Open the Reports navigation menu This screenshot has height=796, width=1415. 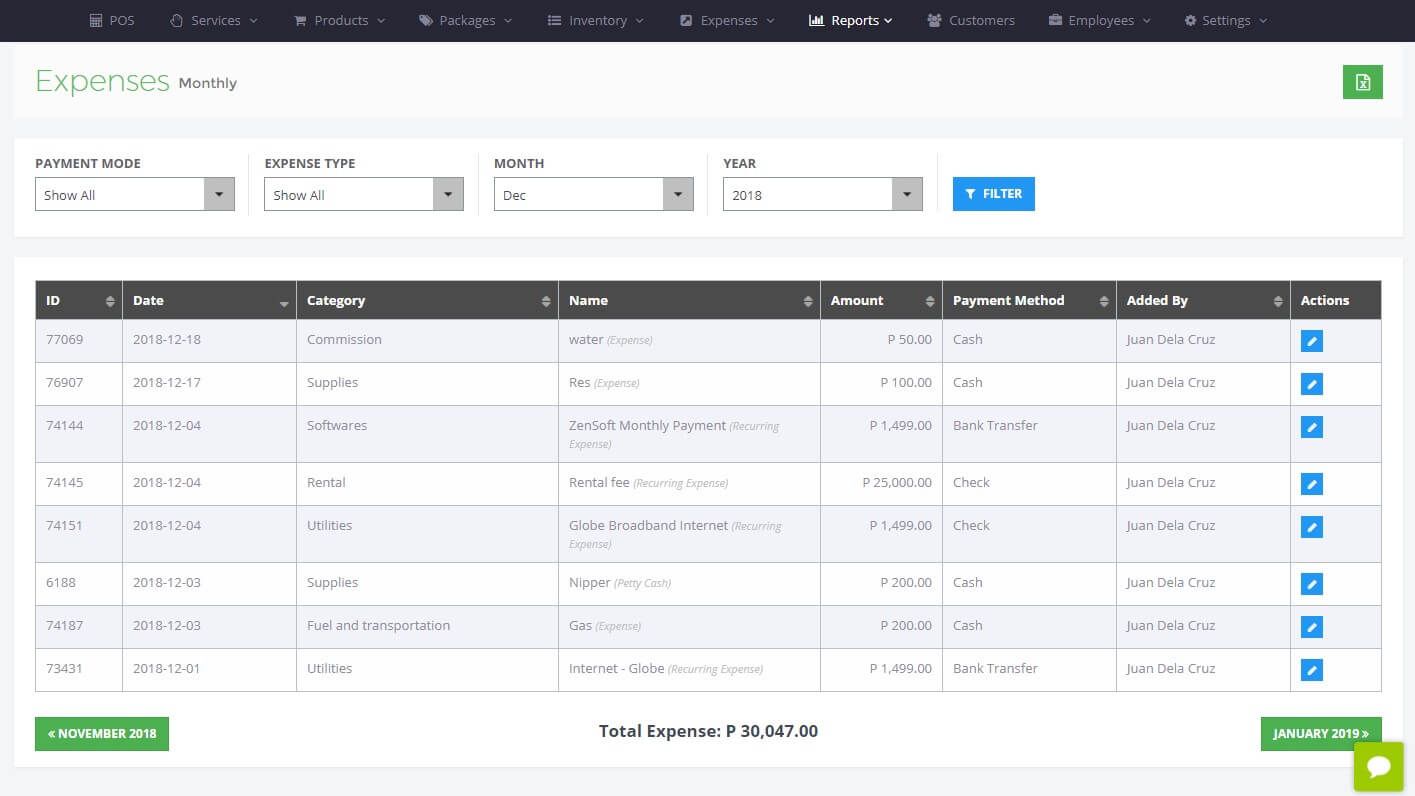click(851, 20)
